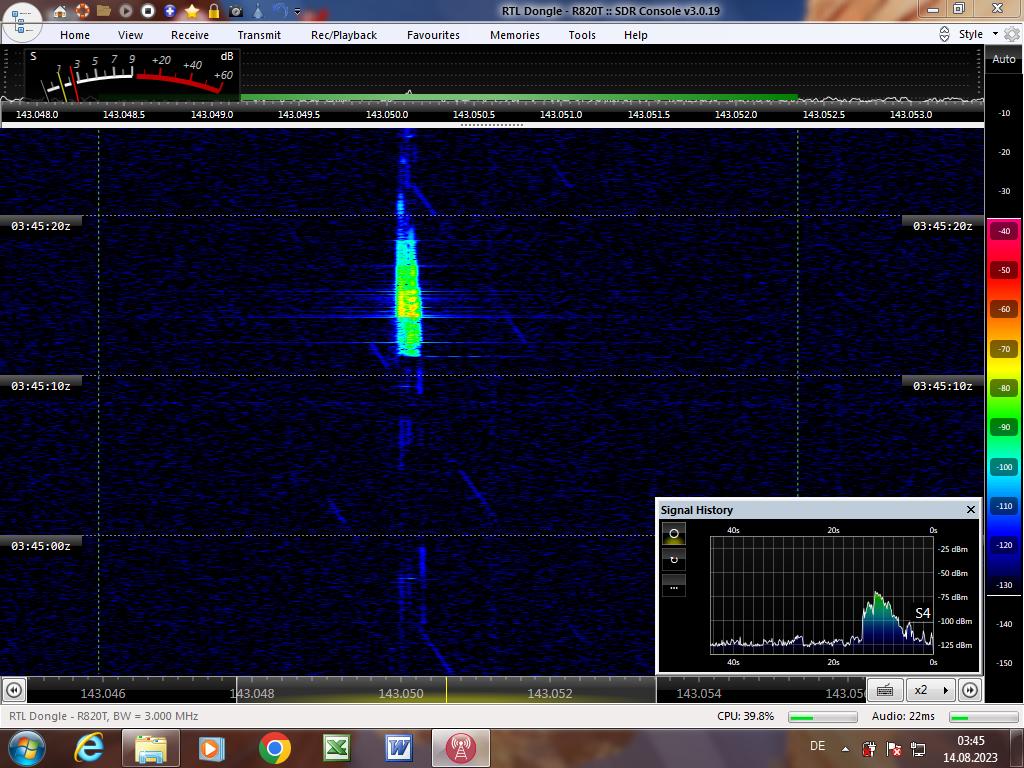The image size is (1024, 768).
Task: Expand the quick access toolbar customize arrow
Action: tap(297, 12)
